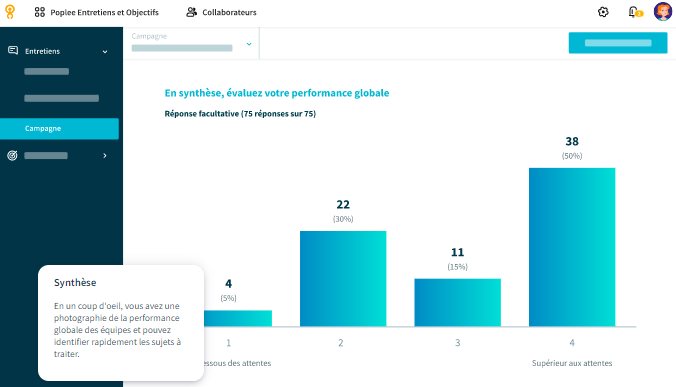
Task: Click the target objectives icon in sidebar
Action: (13, 156)
